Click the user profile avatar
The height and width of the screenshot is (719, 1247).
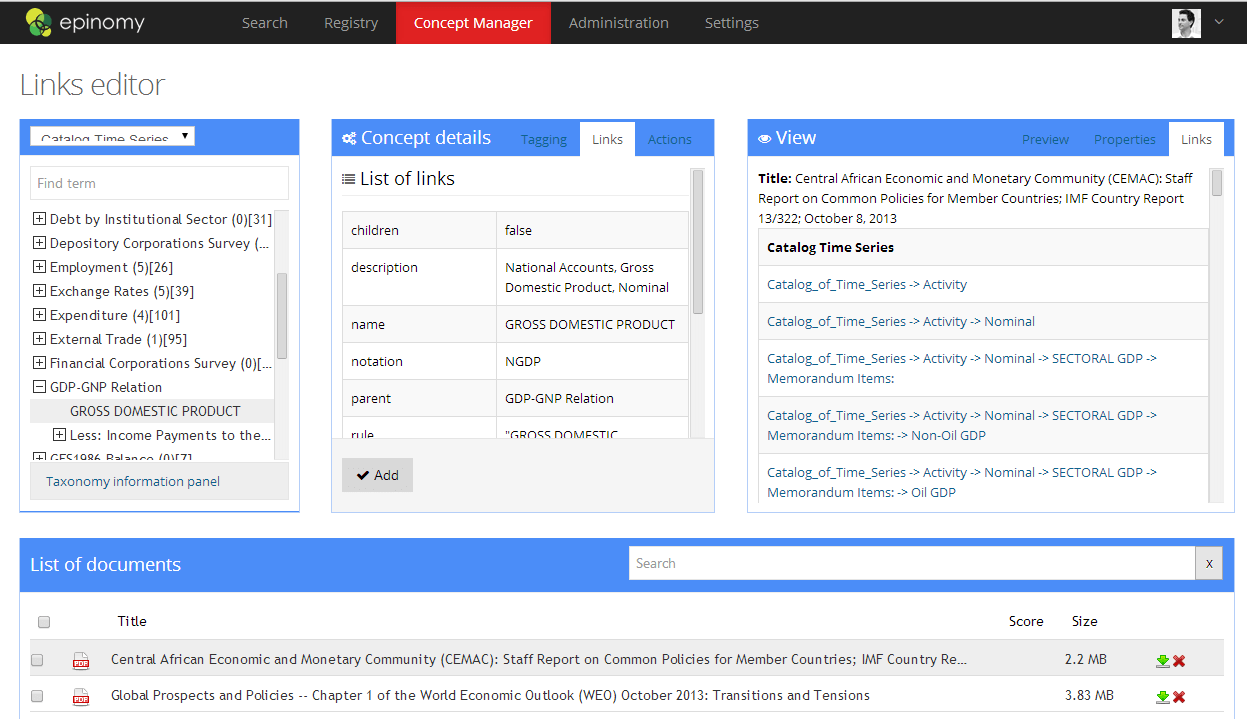(x=1186, y=22)
